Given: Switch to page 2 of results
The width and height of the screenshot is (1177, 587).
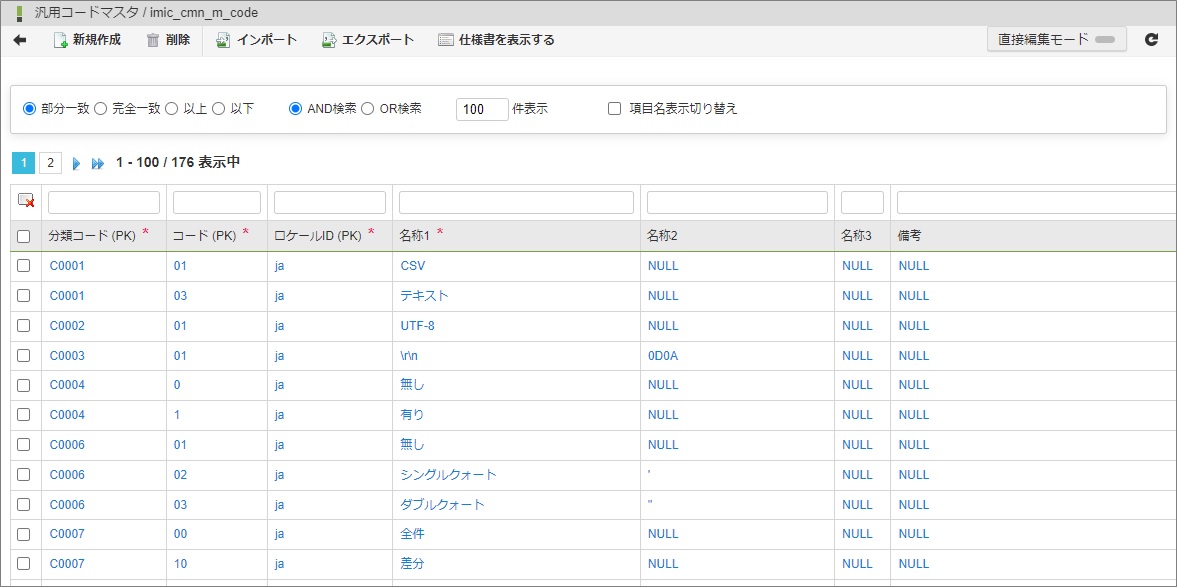Looking at the screenshot, I should tap(50, 163).
